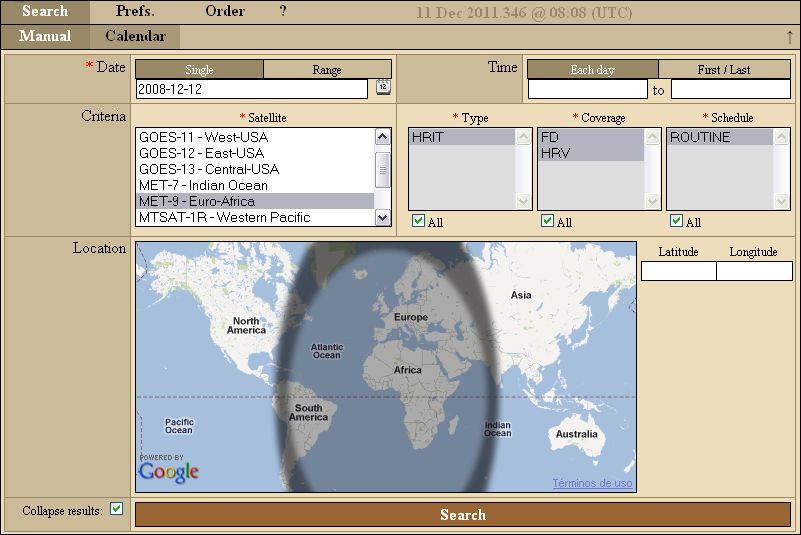Click the satellite list scrollbar thumb
The image size is (801, 535).
pyautogui.click(x=383, y=170)
